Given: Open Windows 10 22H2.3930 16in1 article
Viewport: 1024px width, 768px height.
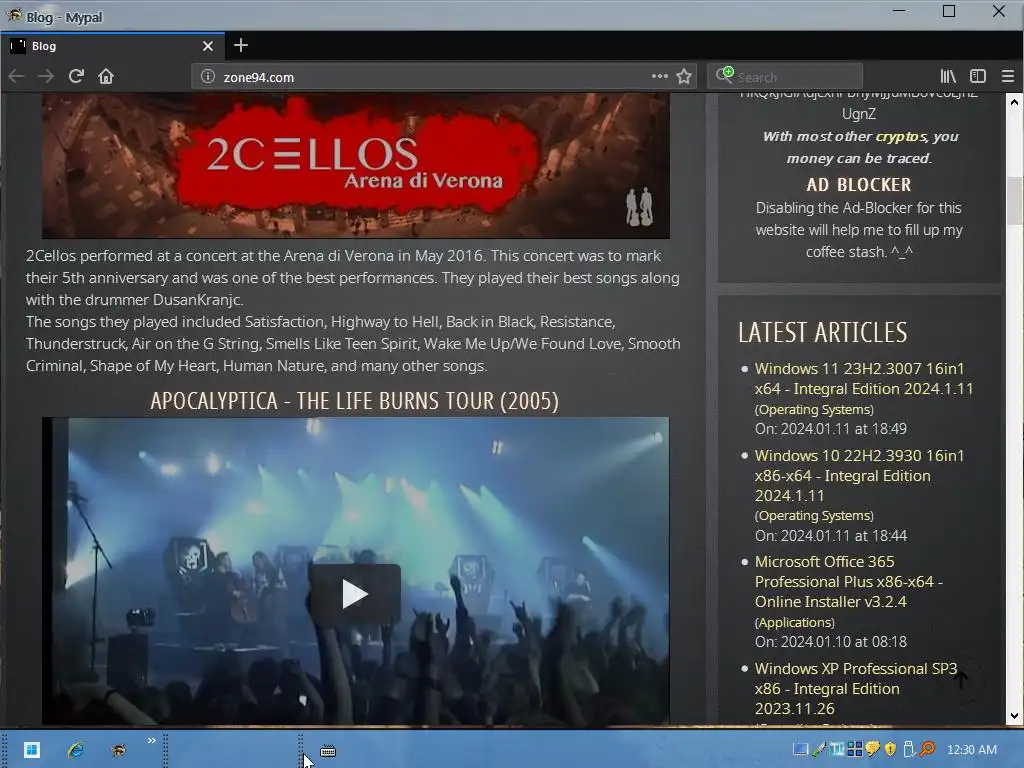Looking at the screenshot, I should click(859, 475).
